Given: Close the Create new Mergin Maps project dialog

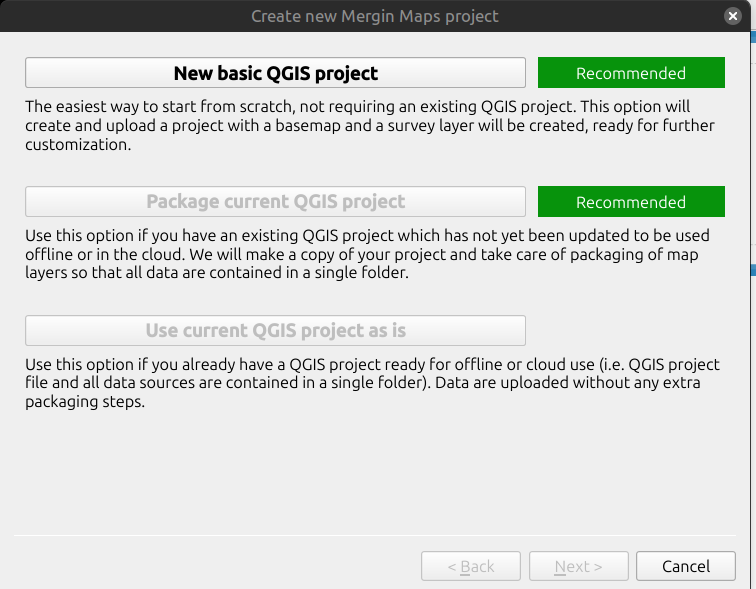Looking at the screenshot, I should pos(732,16).
